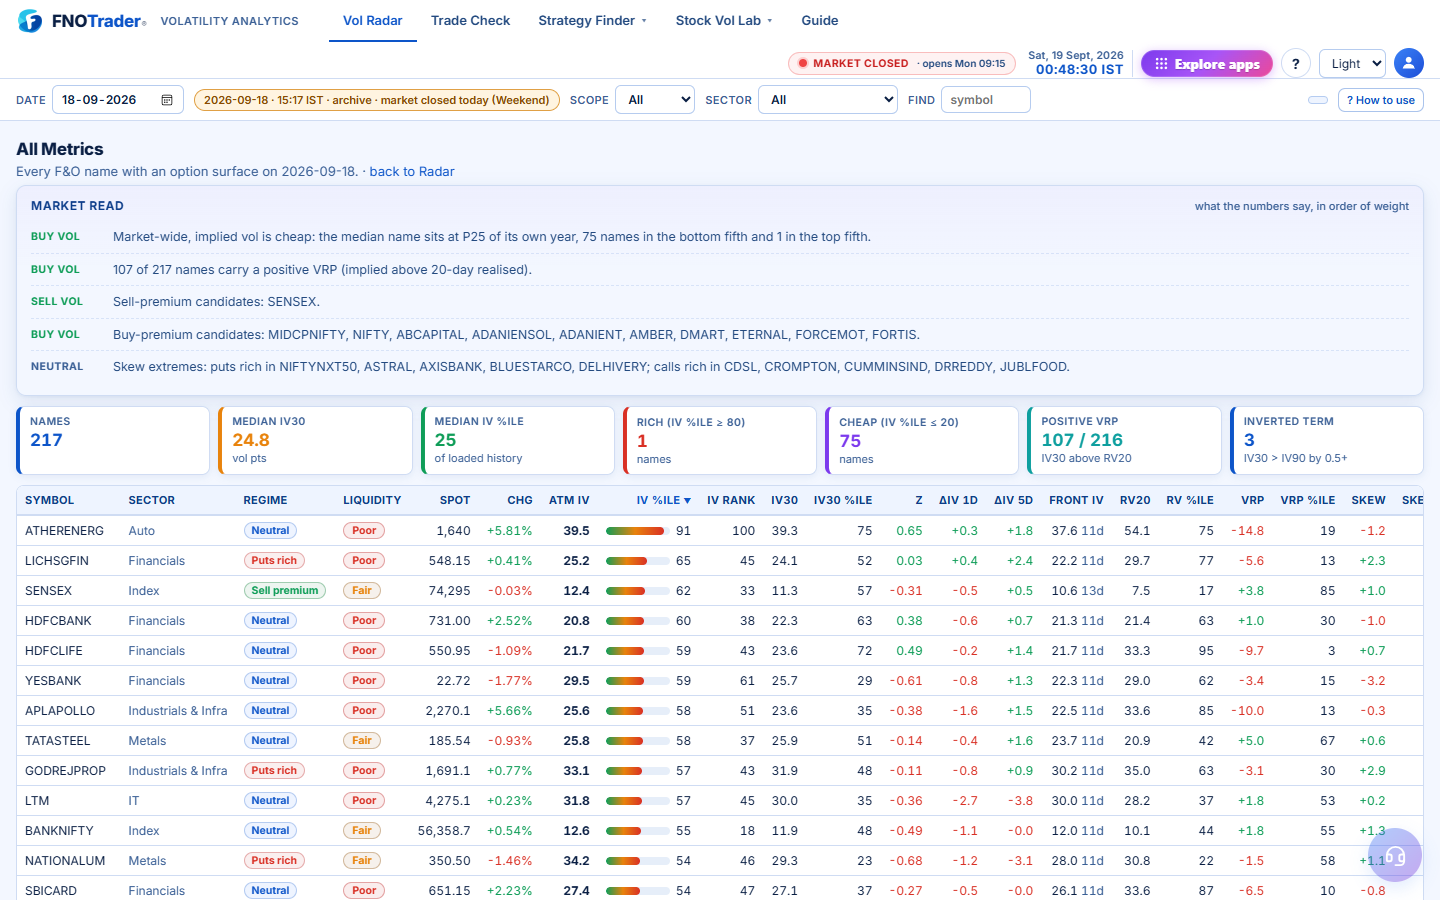Open the Strategy Finder menu
This screenshot has height=900, width=1440.
pyautogui.click(x=592, y=20)
